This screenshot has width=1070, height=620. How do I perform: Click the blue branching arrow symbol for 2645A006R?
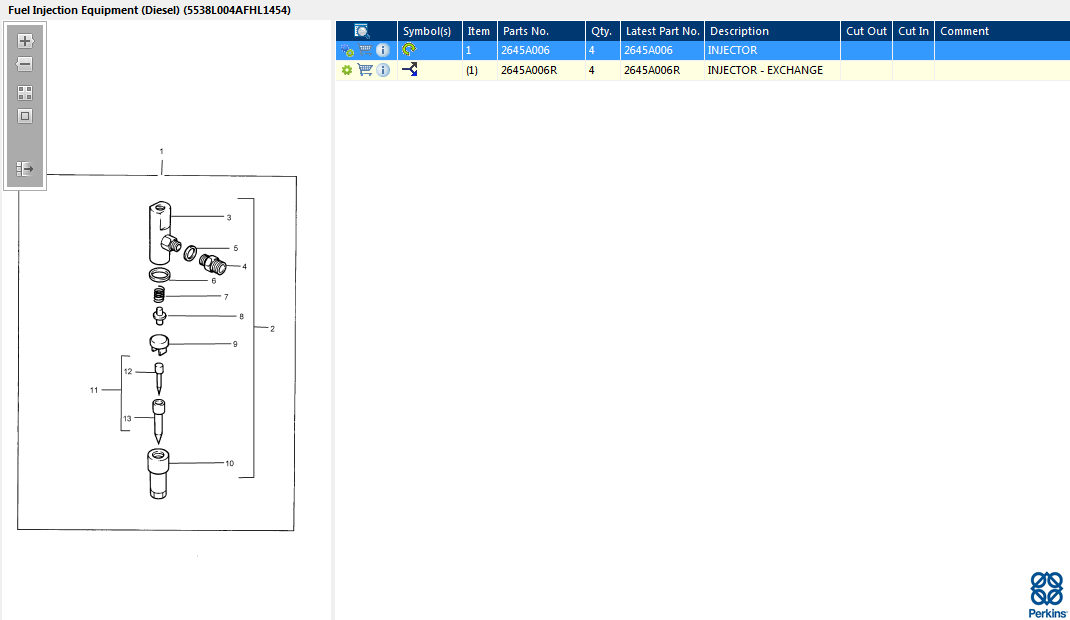click(409, 69)
